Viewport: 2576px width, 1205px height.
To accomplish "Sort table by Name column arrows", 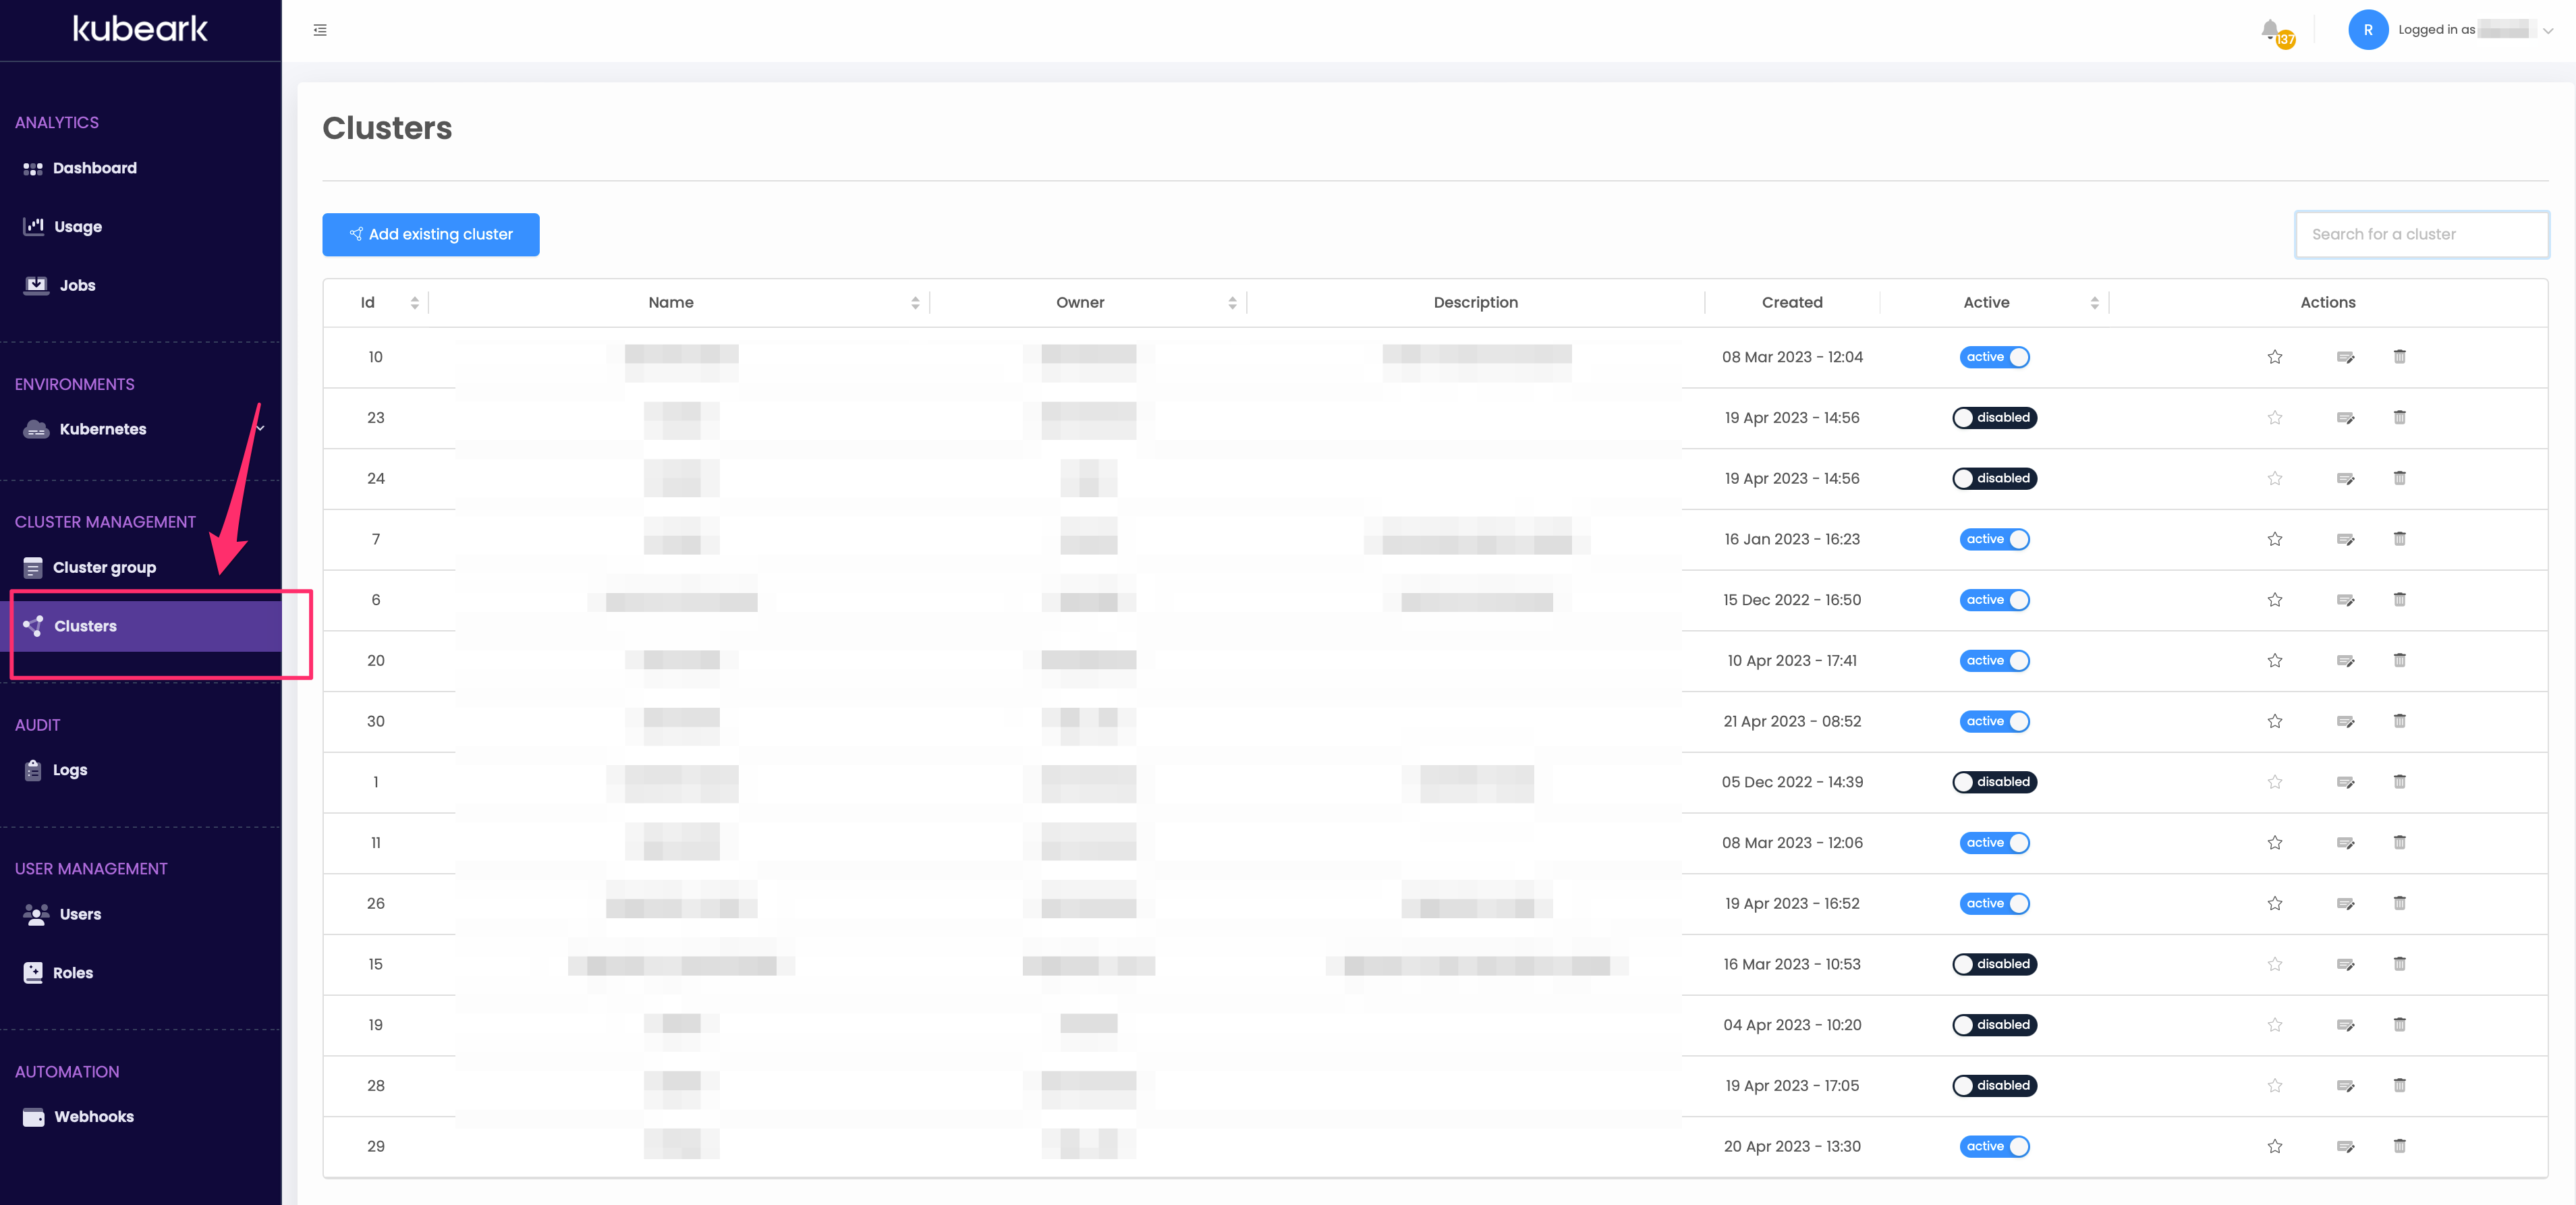I will pyautogui.click(x=915, y=303).
